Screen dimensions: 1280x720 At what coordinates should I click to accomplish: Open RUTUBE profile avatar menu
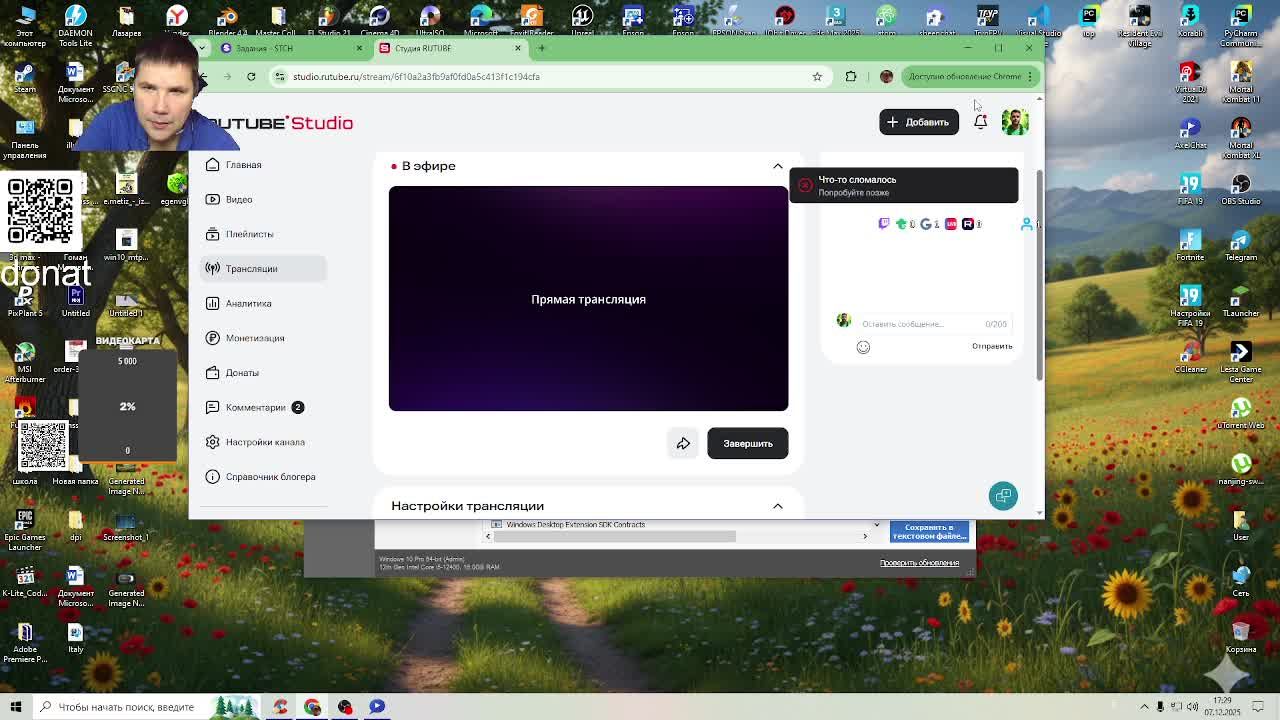1015,122
